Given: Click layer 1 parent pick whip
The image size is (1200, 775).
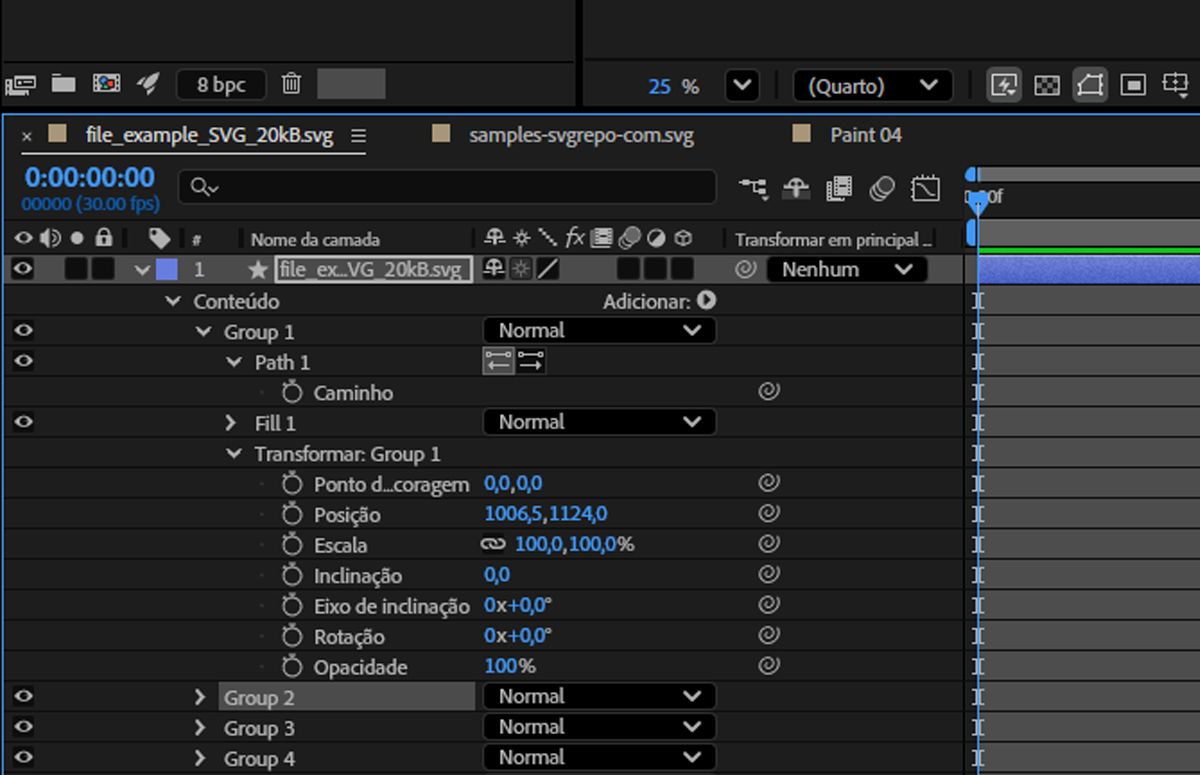Looking at the screenshot, I should [x=746, y=269].
